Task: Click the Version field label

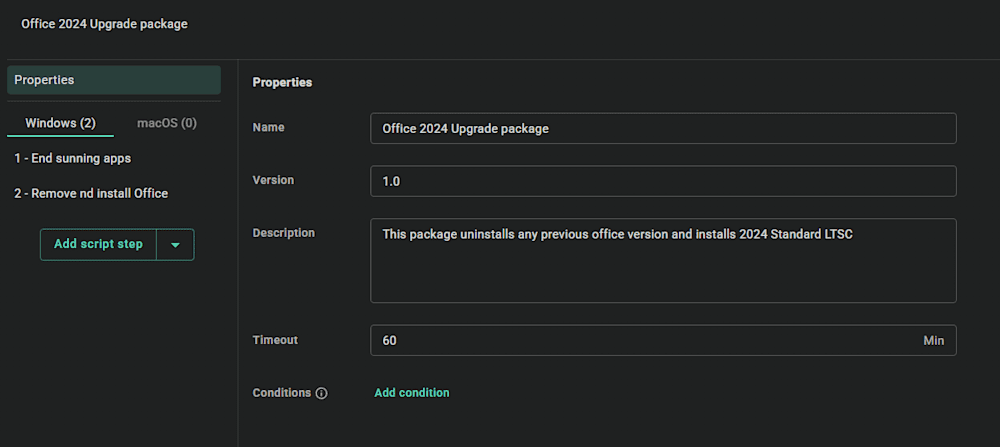Action: click(x=273, y=180)
